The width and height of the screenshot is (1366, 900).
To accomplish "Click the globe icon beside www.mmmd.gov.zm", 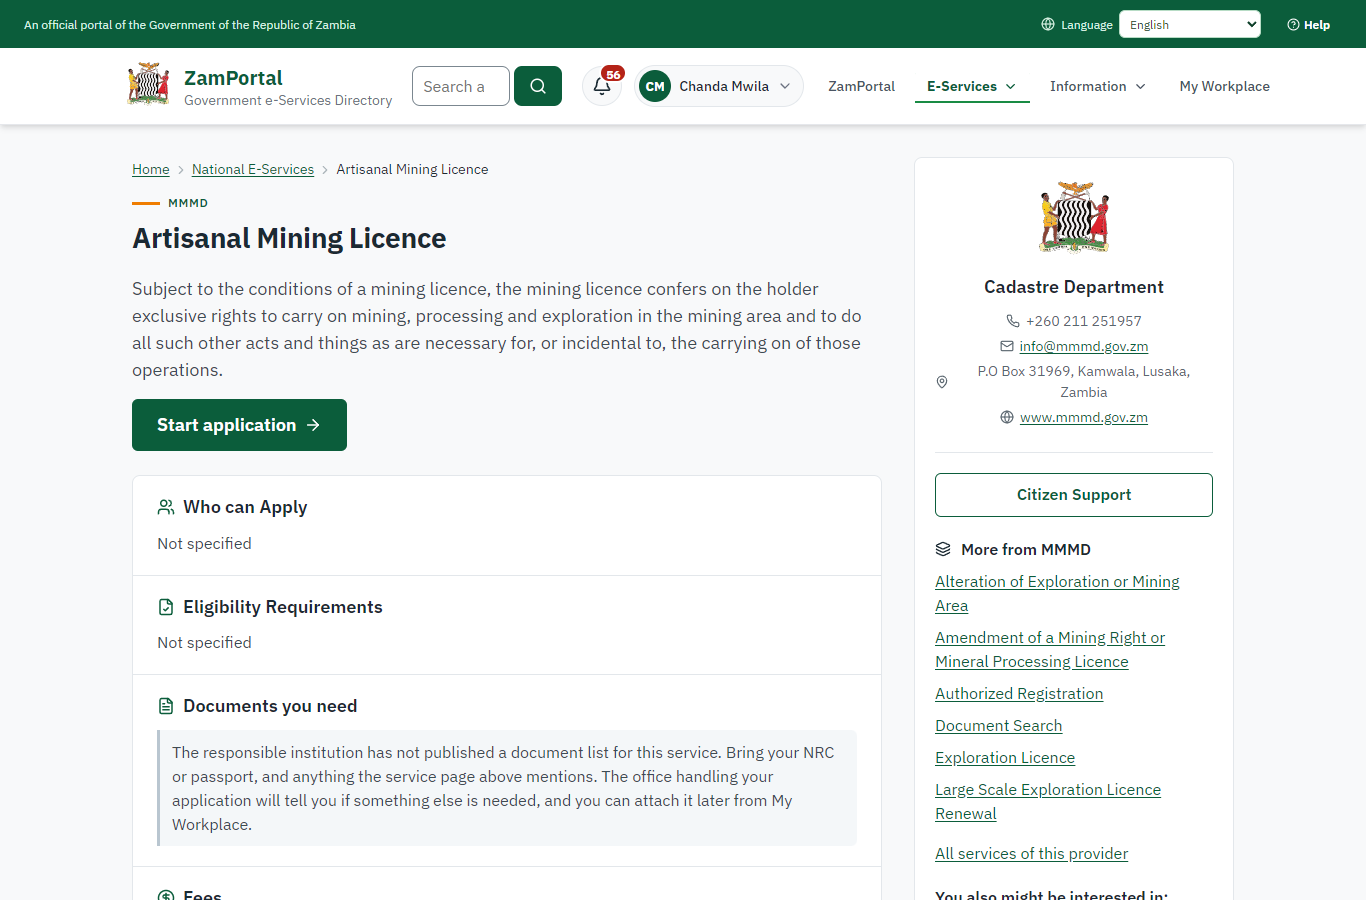I will (x=1007, y=417).
